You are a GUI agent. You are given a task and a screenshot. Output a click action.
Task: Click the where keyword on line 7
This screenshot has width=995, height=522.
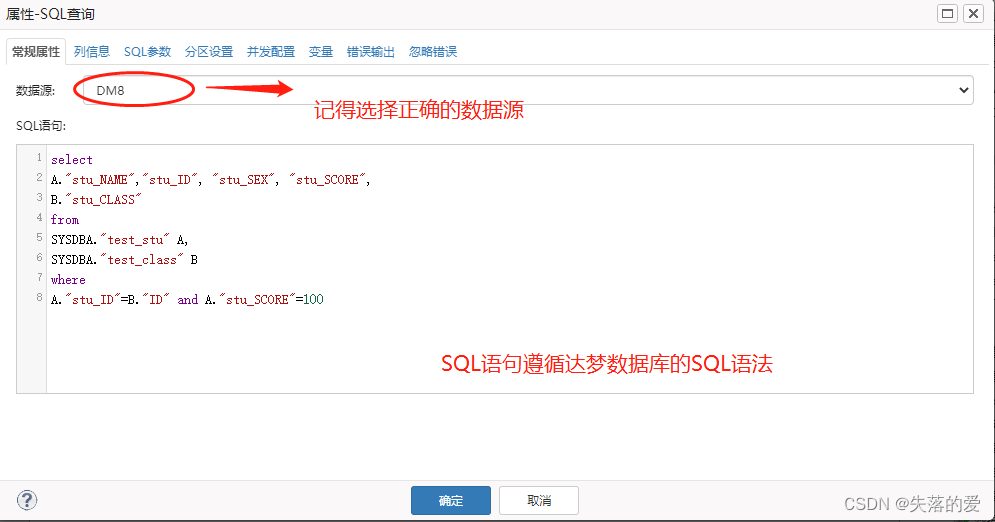[68, 280]
